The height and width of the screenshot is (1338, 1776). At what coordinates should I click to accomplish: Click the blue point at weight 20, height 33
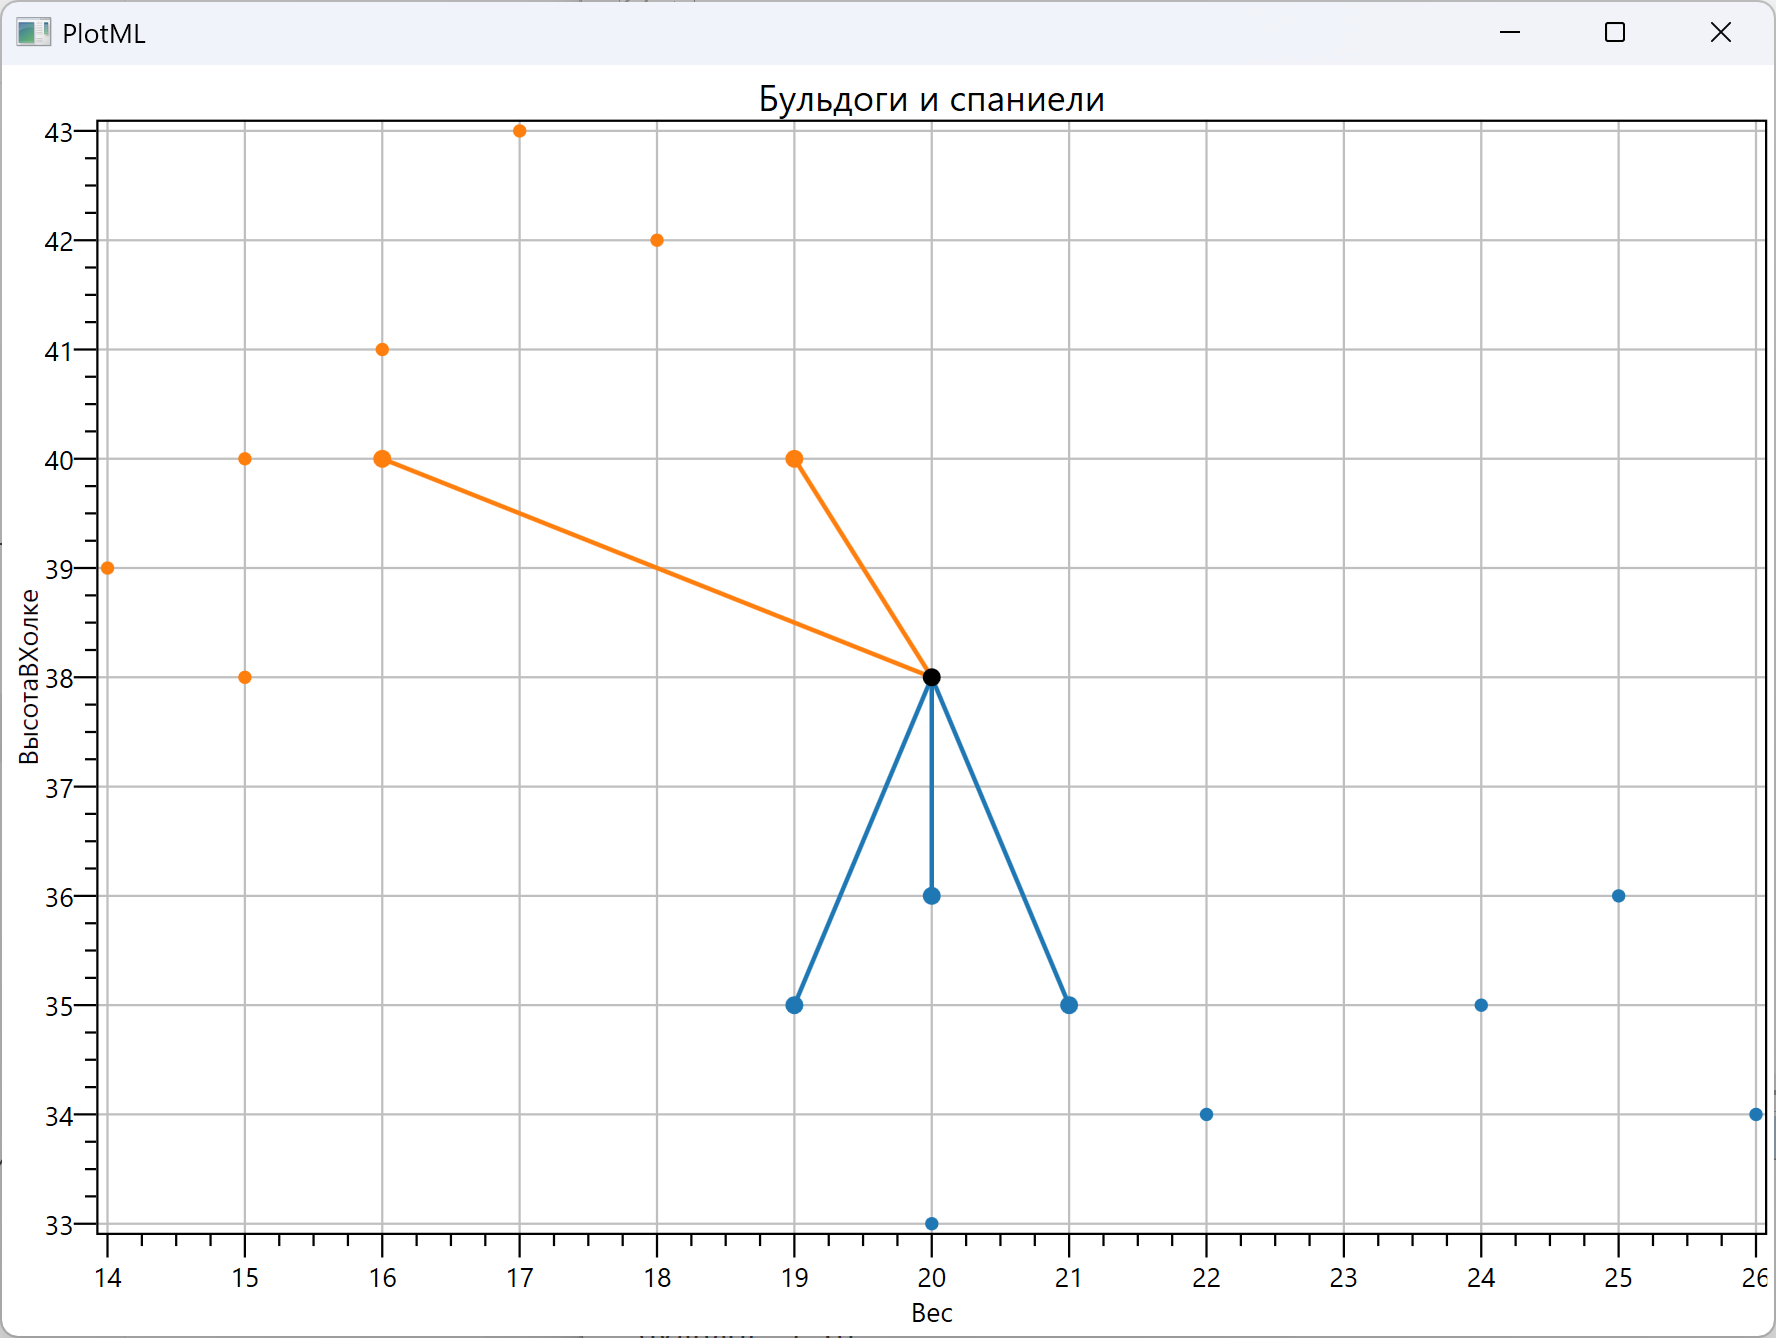pos(931,1224)
